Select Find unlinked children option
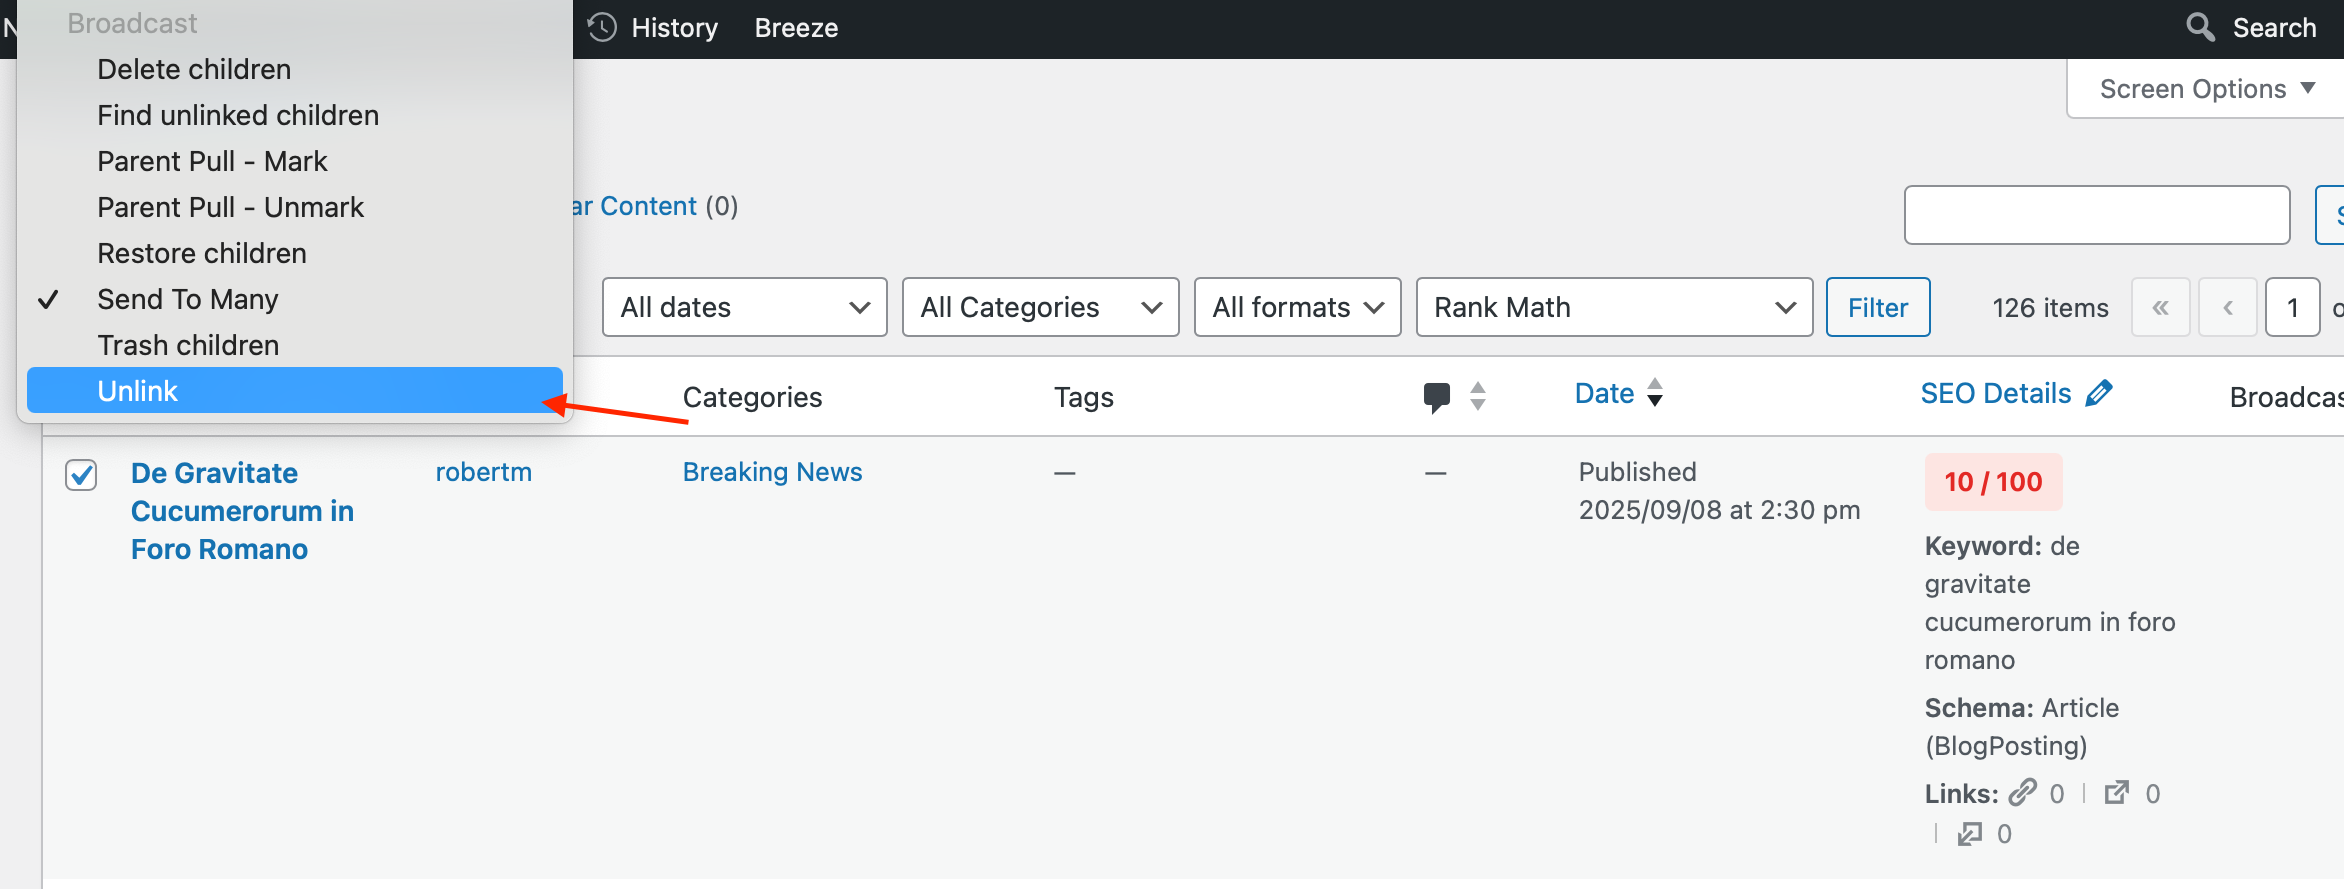Viewport: 2344px width, 889px height. point(238,115)
